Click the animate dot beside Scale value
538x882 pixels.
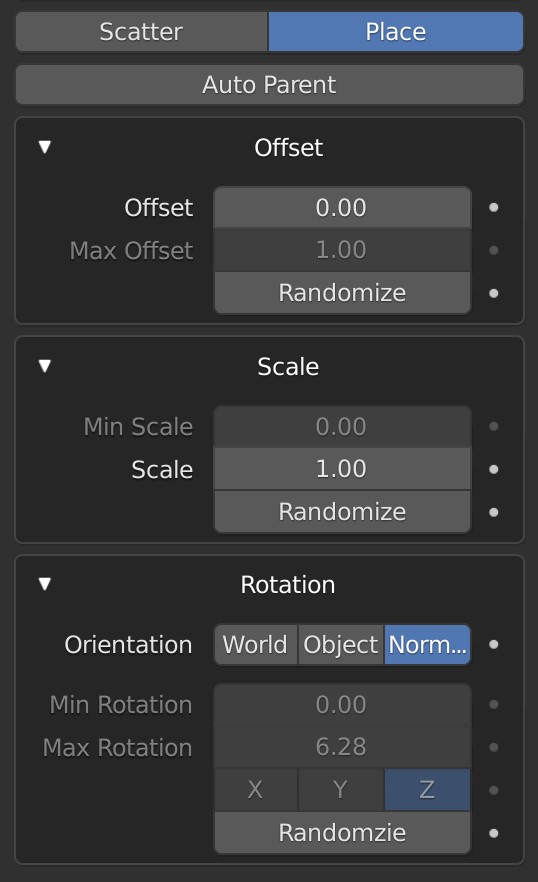coord(494,469)
